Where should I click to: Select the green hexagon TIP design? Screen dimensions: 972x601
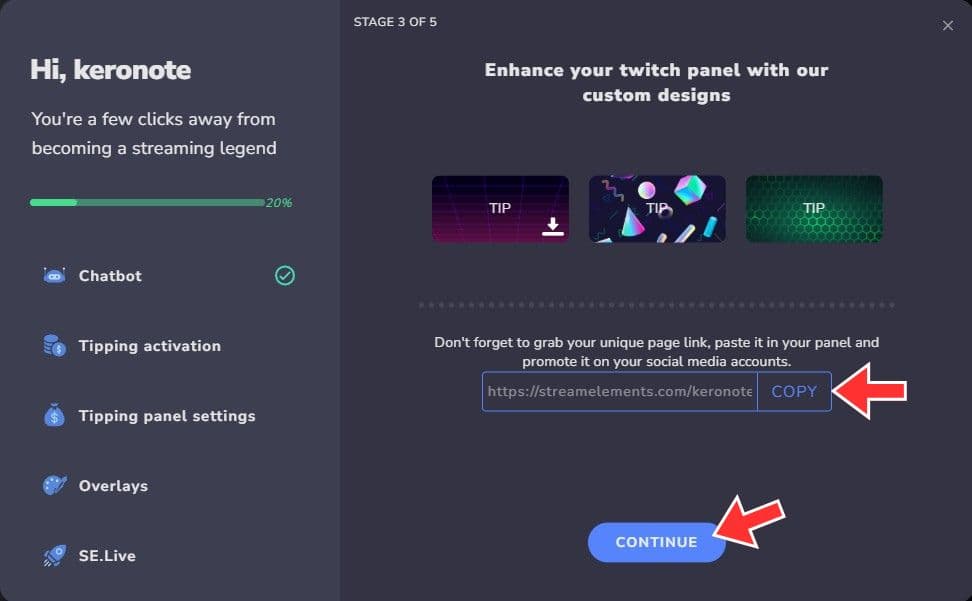tap(814, 209)
